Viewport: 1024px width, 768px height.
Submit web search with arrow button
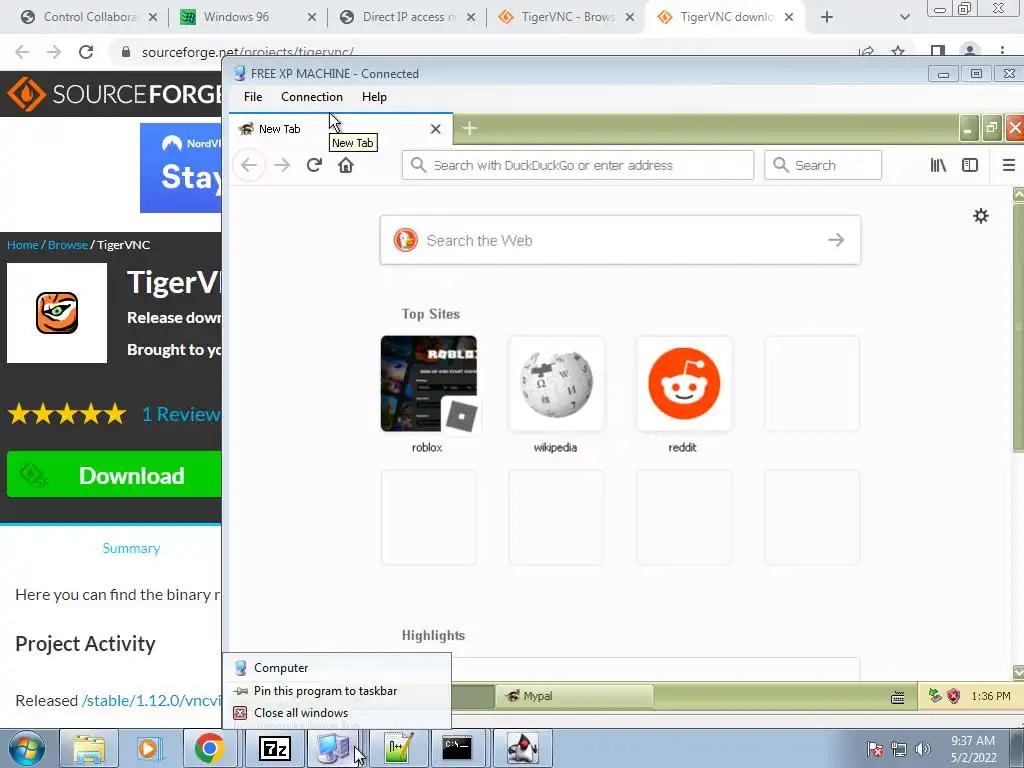click(836, 240)
